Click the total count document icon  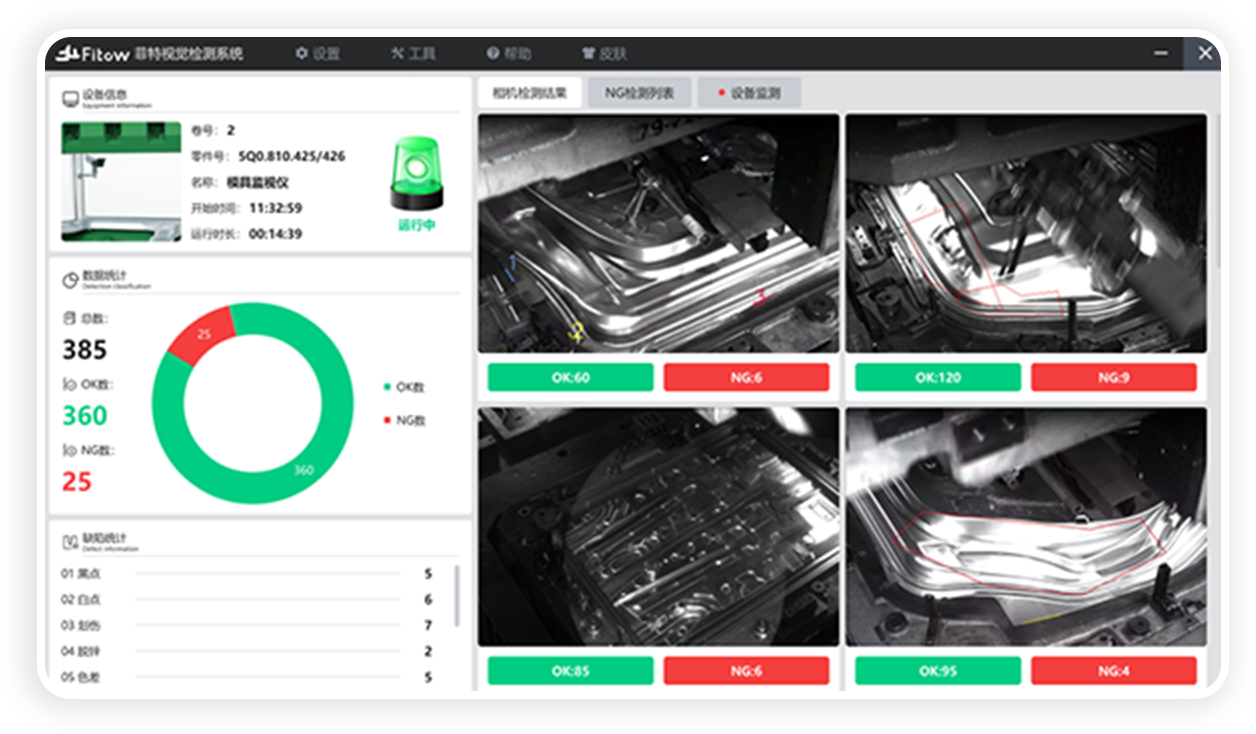click(69, 319)
